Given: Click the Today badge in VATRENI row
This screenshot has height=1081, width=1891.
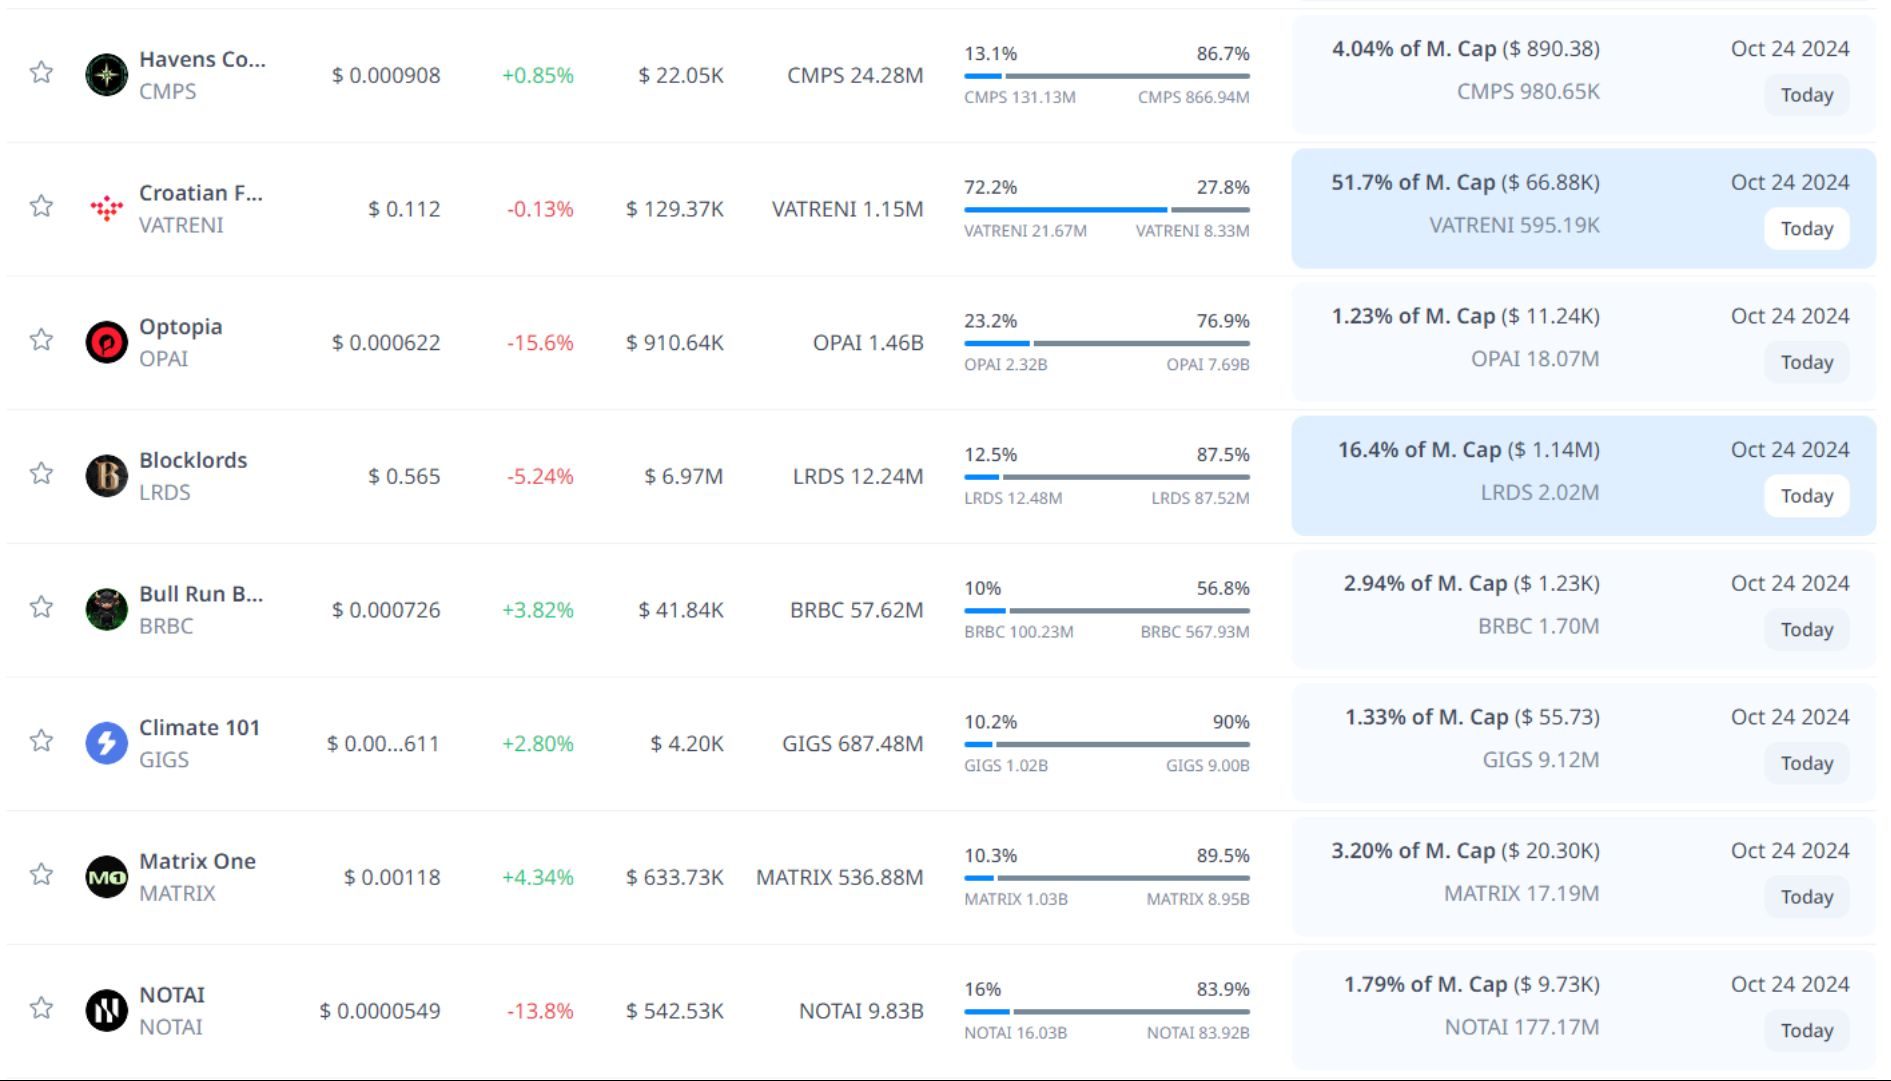Looking at the screenshot, I should click(1806, 229).
